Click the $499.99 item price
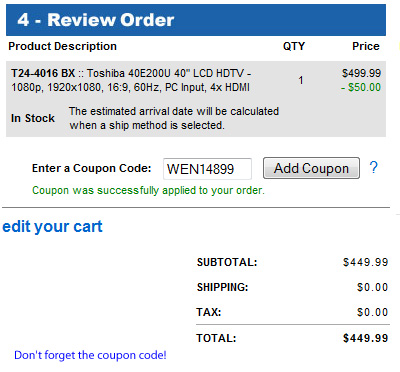This screenshot has height=372, width=400. (x=361, y=73)
